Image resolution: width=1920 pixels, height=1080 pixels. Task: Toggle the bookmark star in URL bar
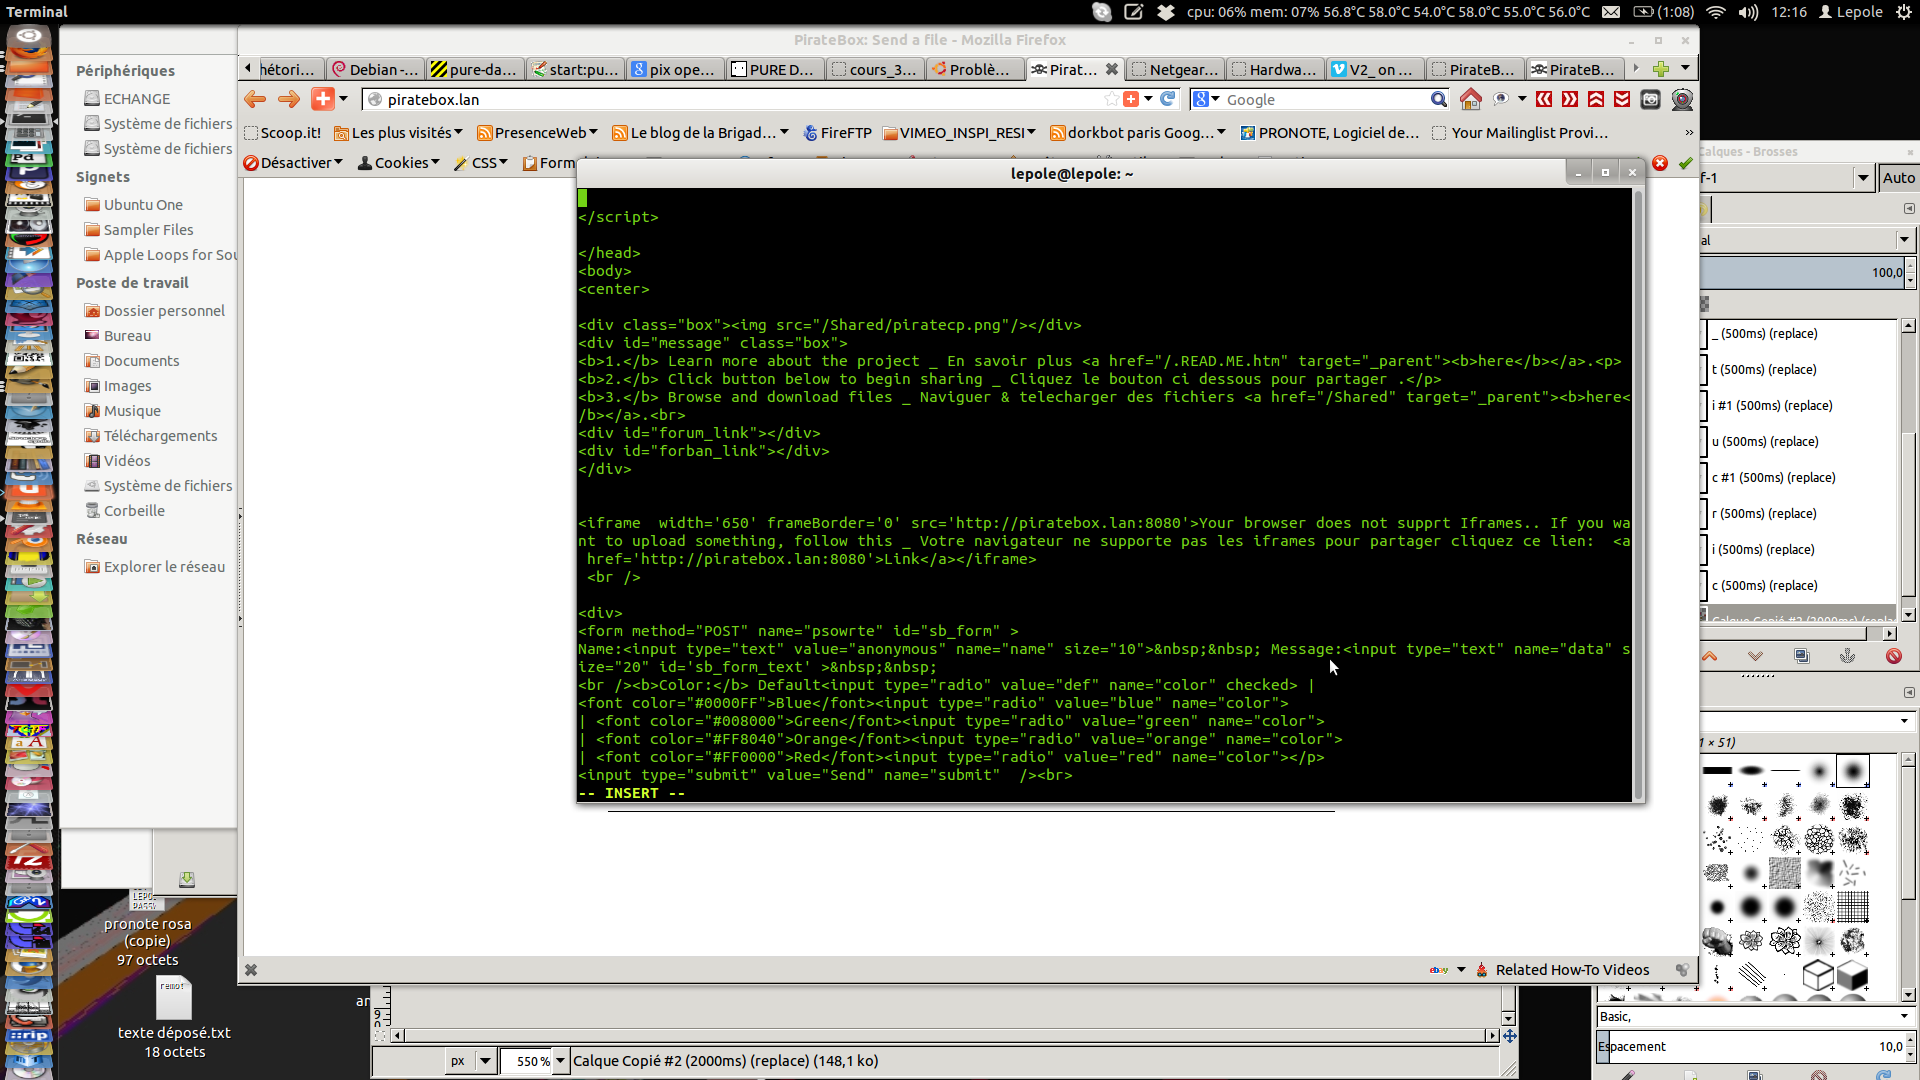coord(1111,99)
